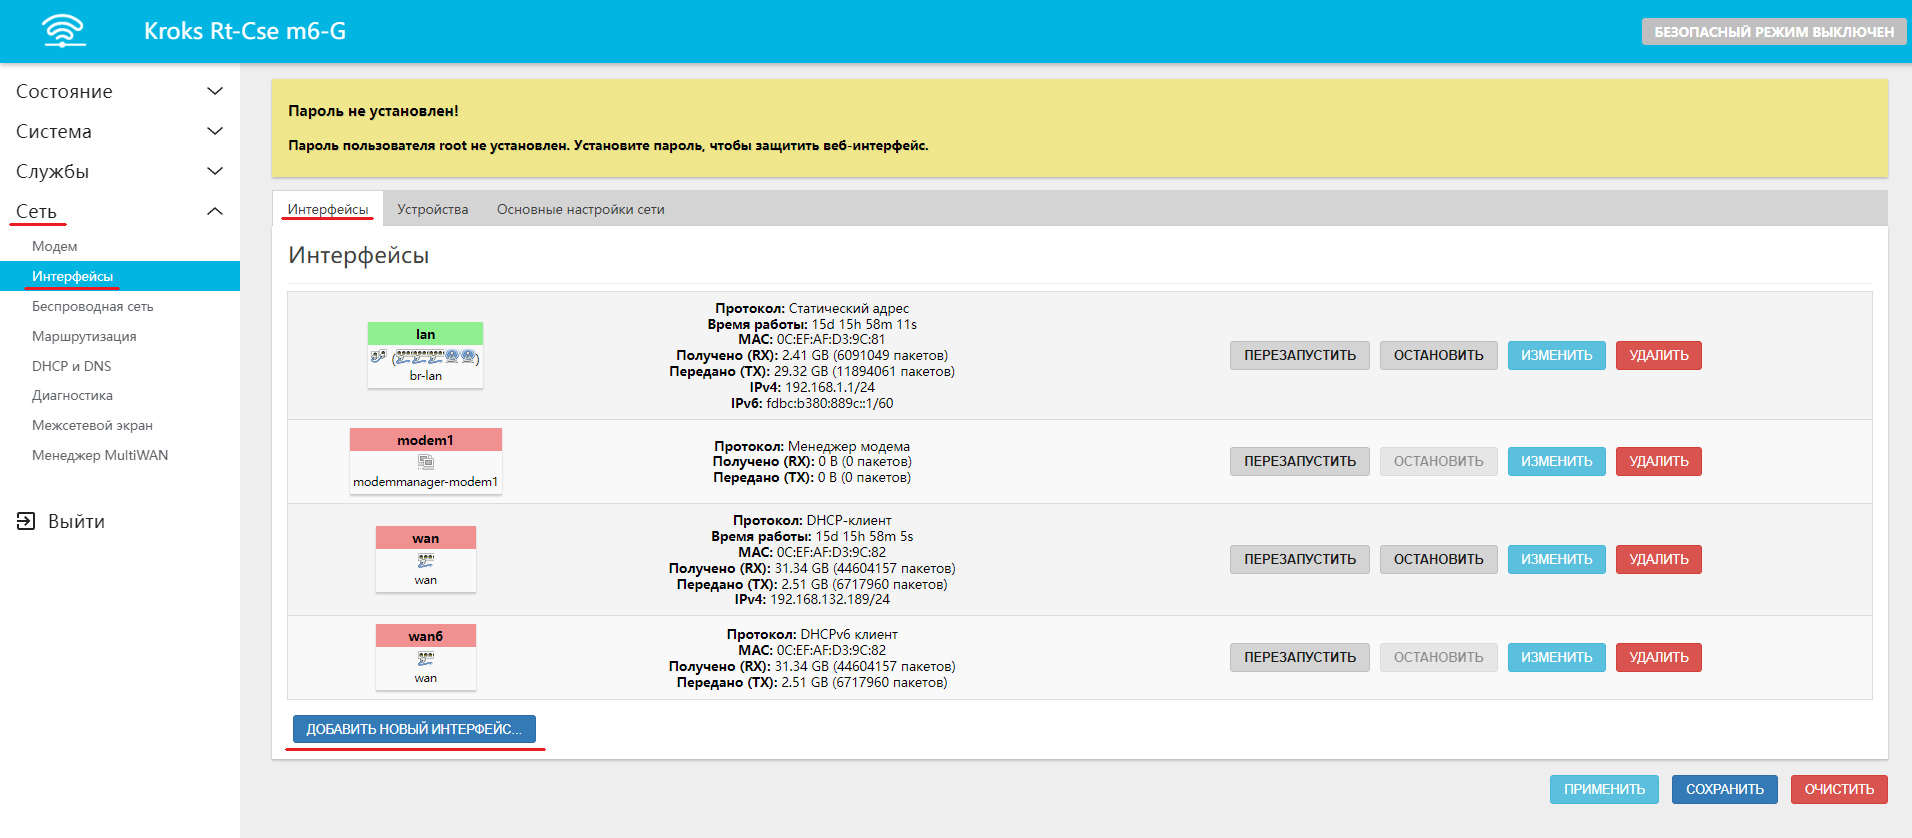The width and height of the screenshot is (1912, 838).
Task: Collapse the Сеть menu section
Action: tap(214, 211)
